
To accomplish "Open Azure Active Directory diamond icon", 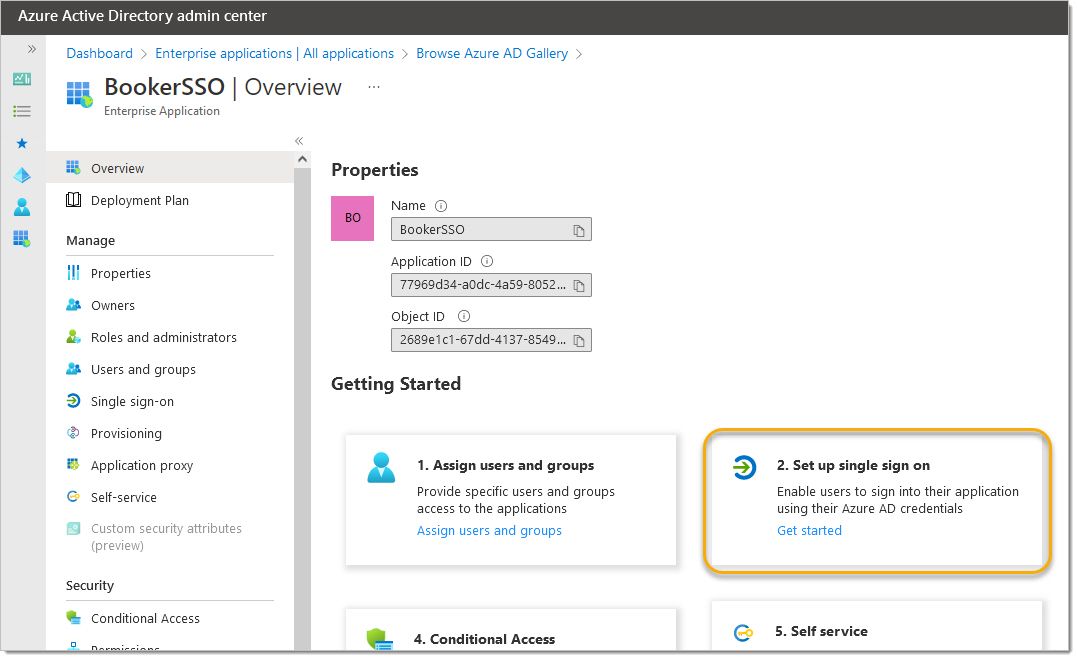I will click(x=22, y=175).
